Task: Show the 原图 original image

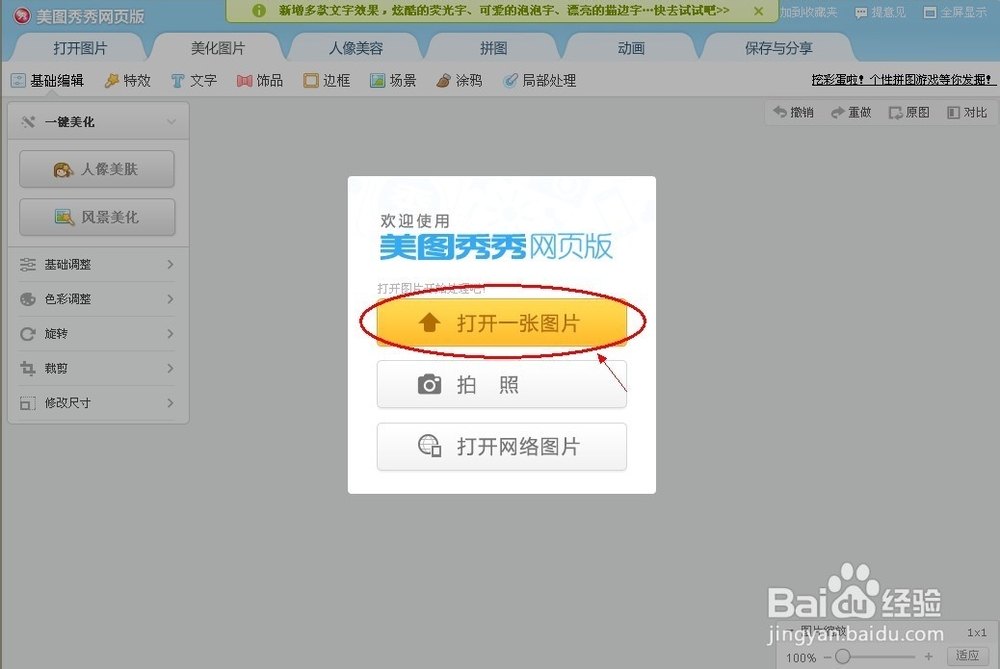Action: [909, 112]
